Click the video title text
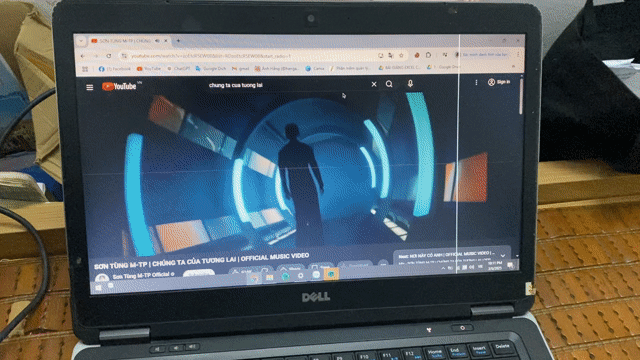 (x=201, y=260)
